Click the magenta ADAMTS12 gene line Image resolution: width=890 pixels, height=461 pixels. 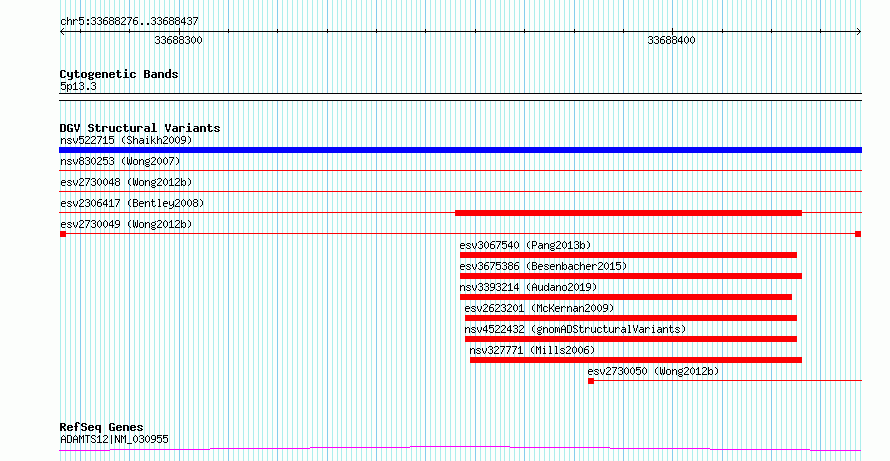pos(460,449)
